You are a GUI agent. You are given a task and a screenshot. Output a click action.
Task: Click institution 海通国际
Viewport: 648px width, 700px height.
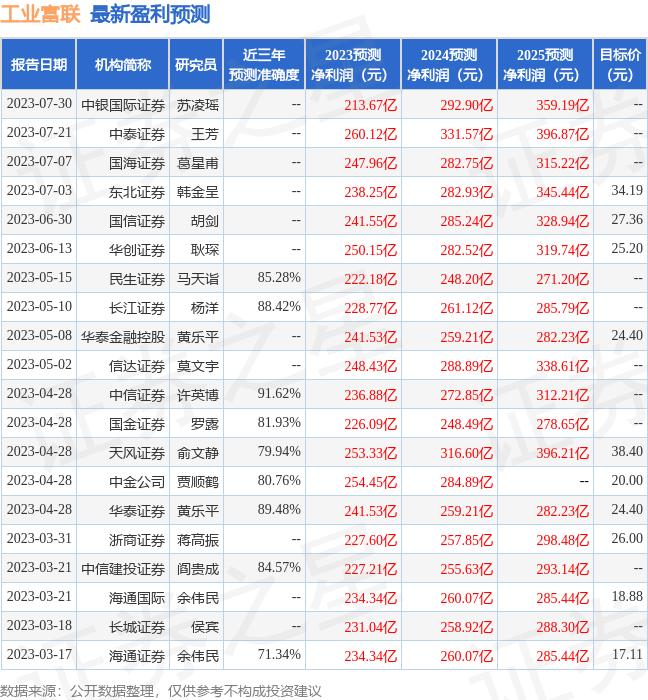pyautogui.click(x=137, y=599)
